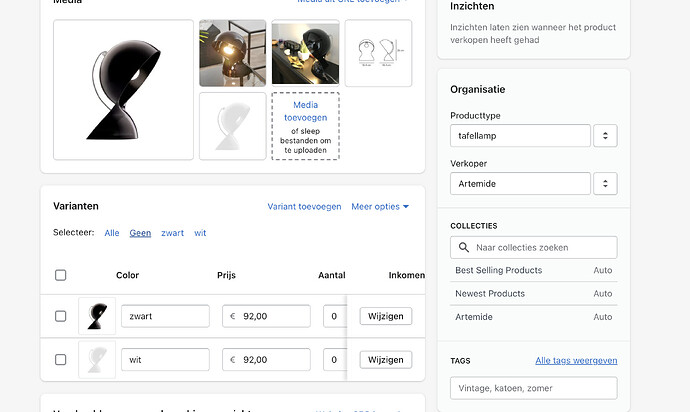
Task: Open the lamp dimensions diagram thumbnail
Action: pos(377,53)
